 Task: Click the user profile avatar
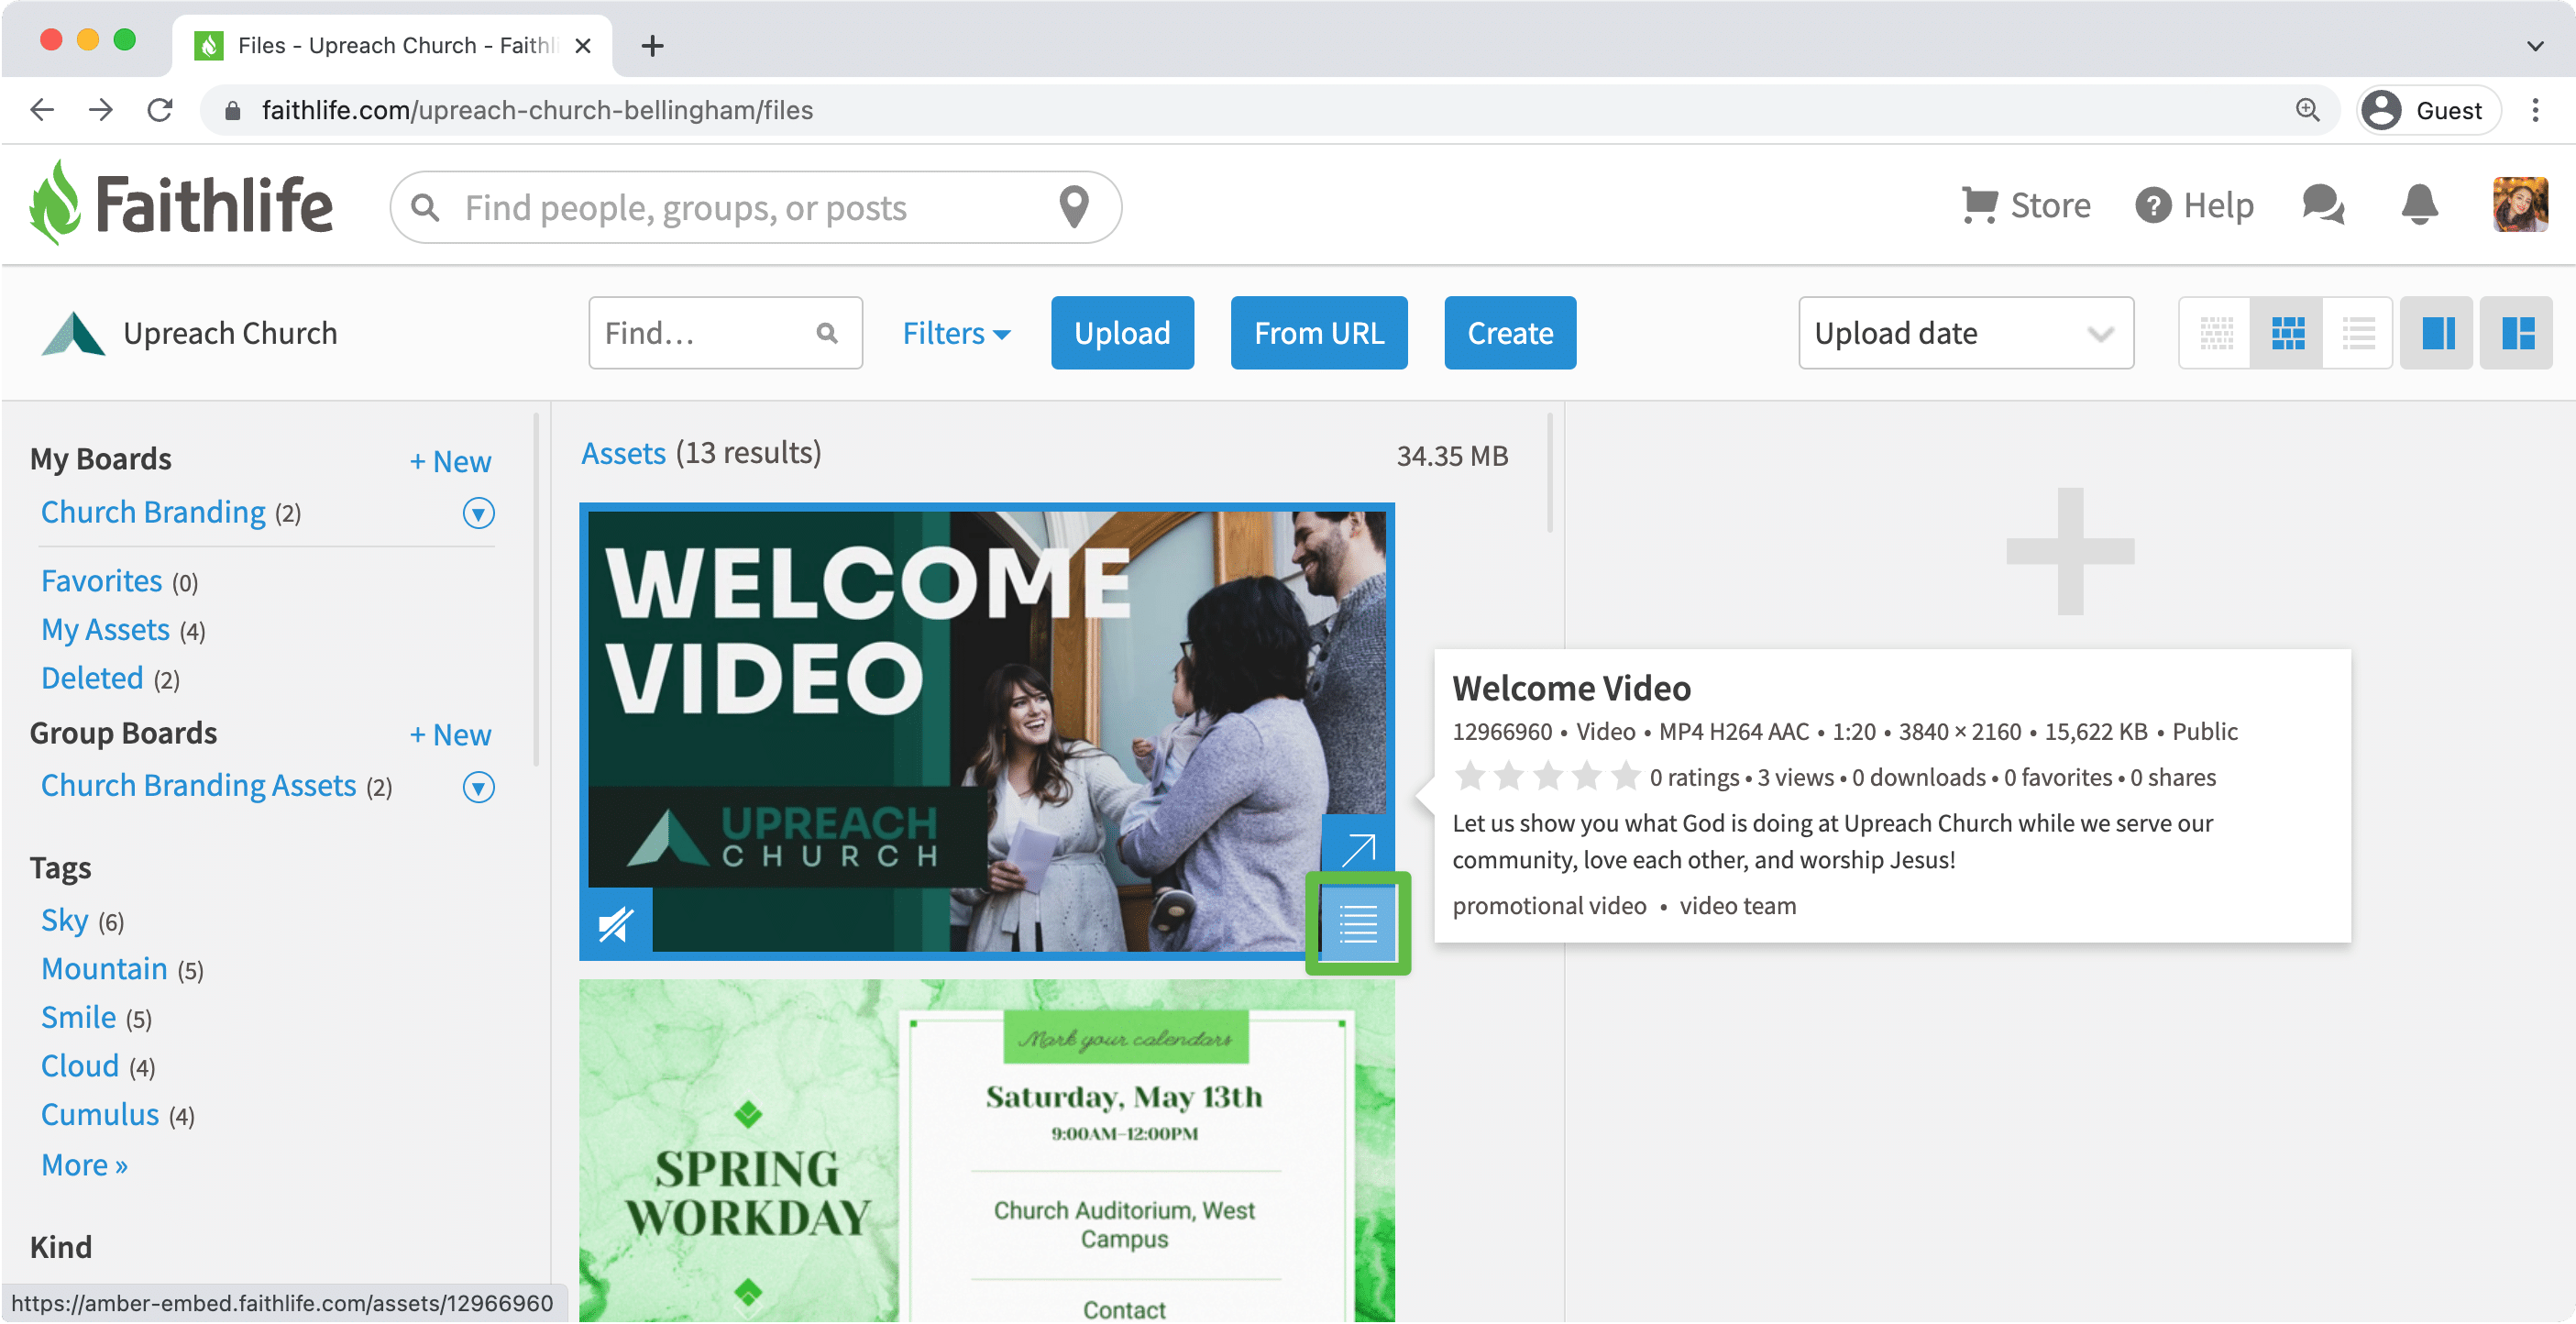coord(2520,205)
